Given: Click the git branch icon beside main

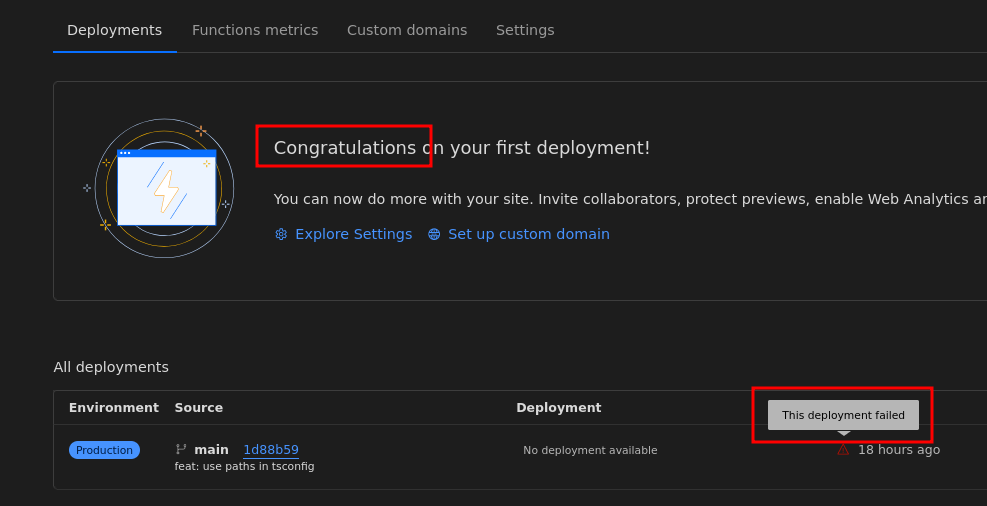Looking at the screenshot, I should (181, 450).
